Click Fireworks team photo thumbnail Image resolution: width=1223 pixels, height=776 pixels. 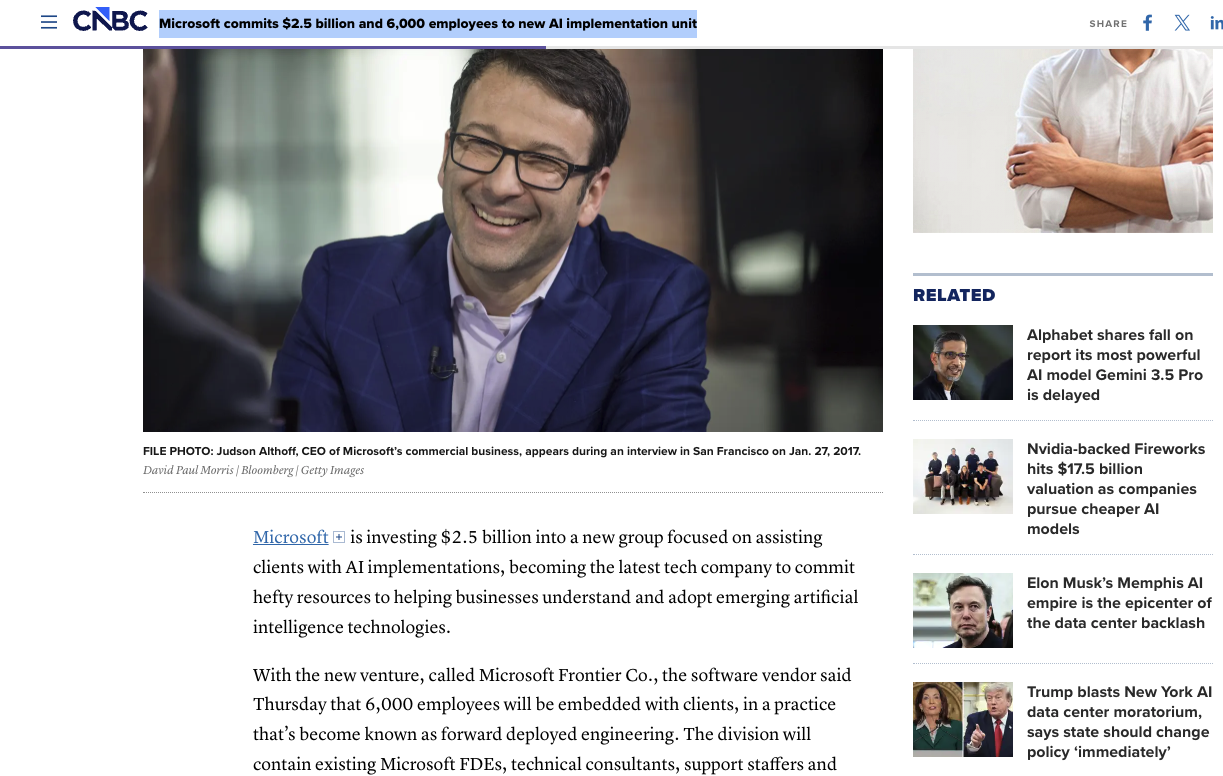coord(963,476)
